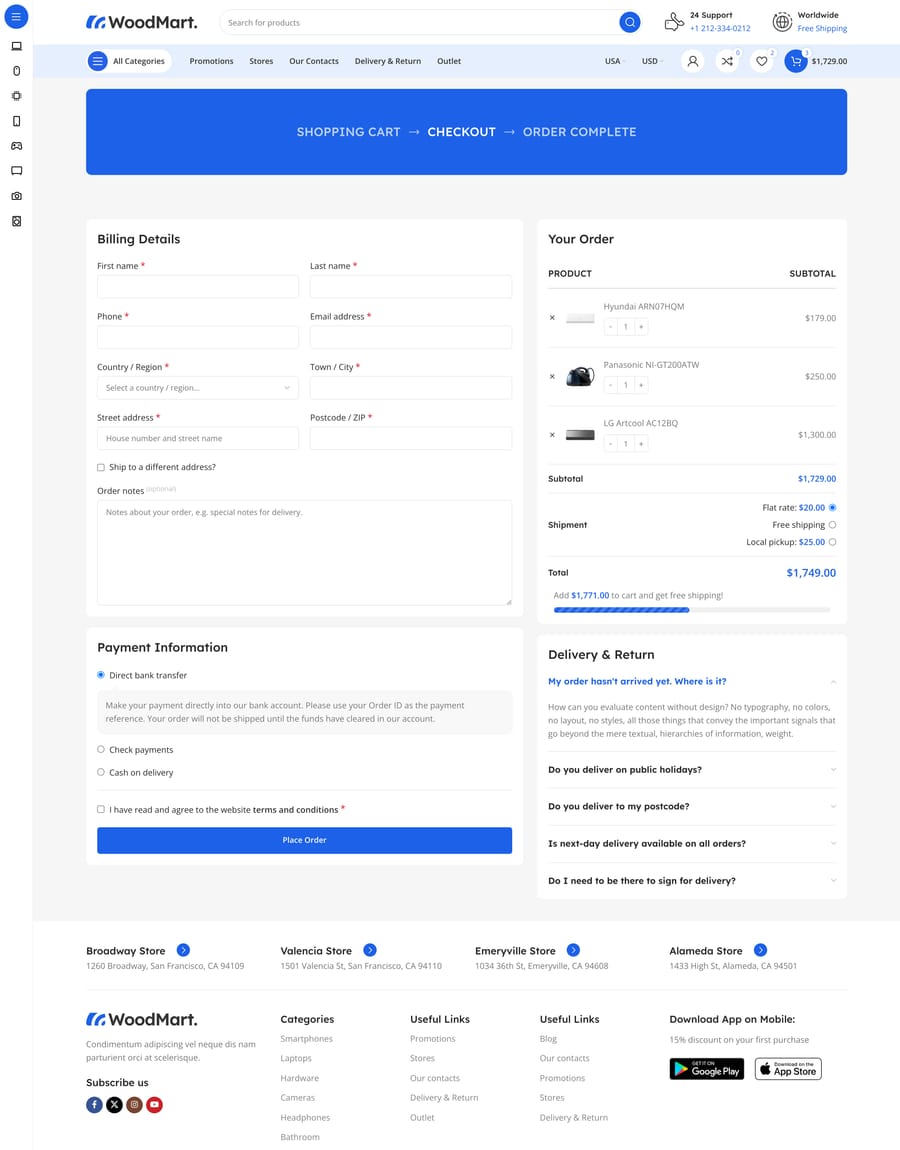Remove LG Artcool AC12BQ from order
The width and height of the screenshot is (900, 1150).
pyautogui.click(x=552, y=435)
